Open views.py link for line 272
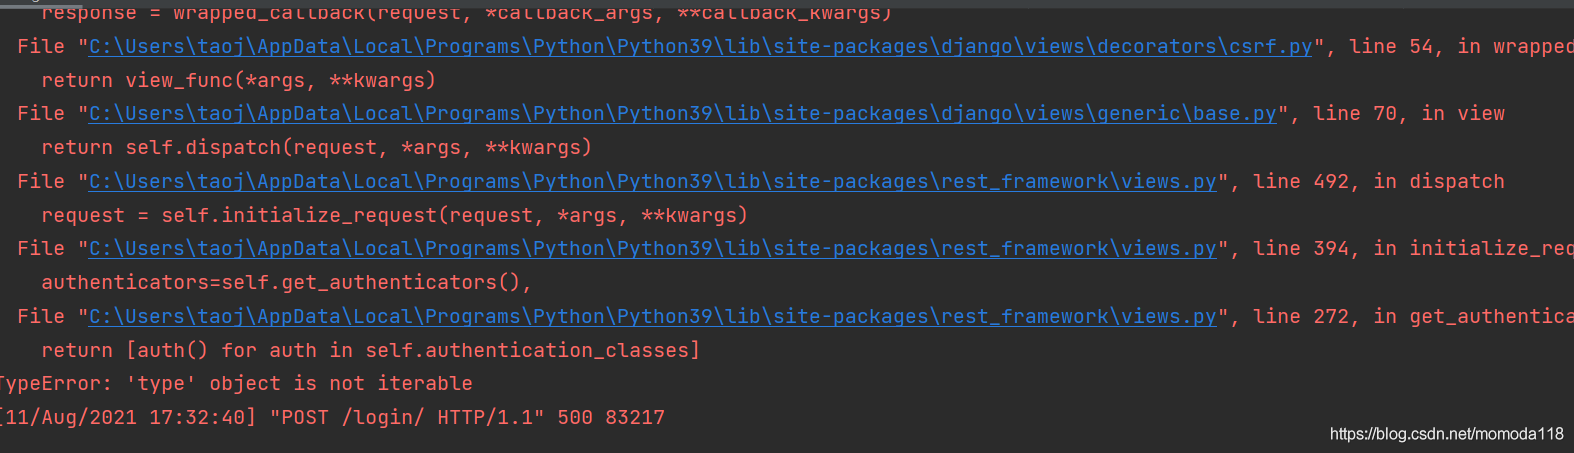Image resolution: width=1574 pixels, height=453 pixels. pos(652,317)
